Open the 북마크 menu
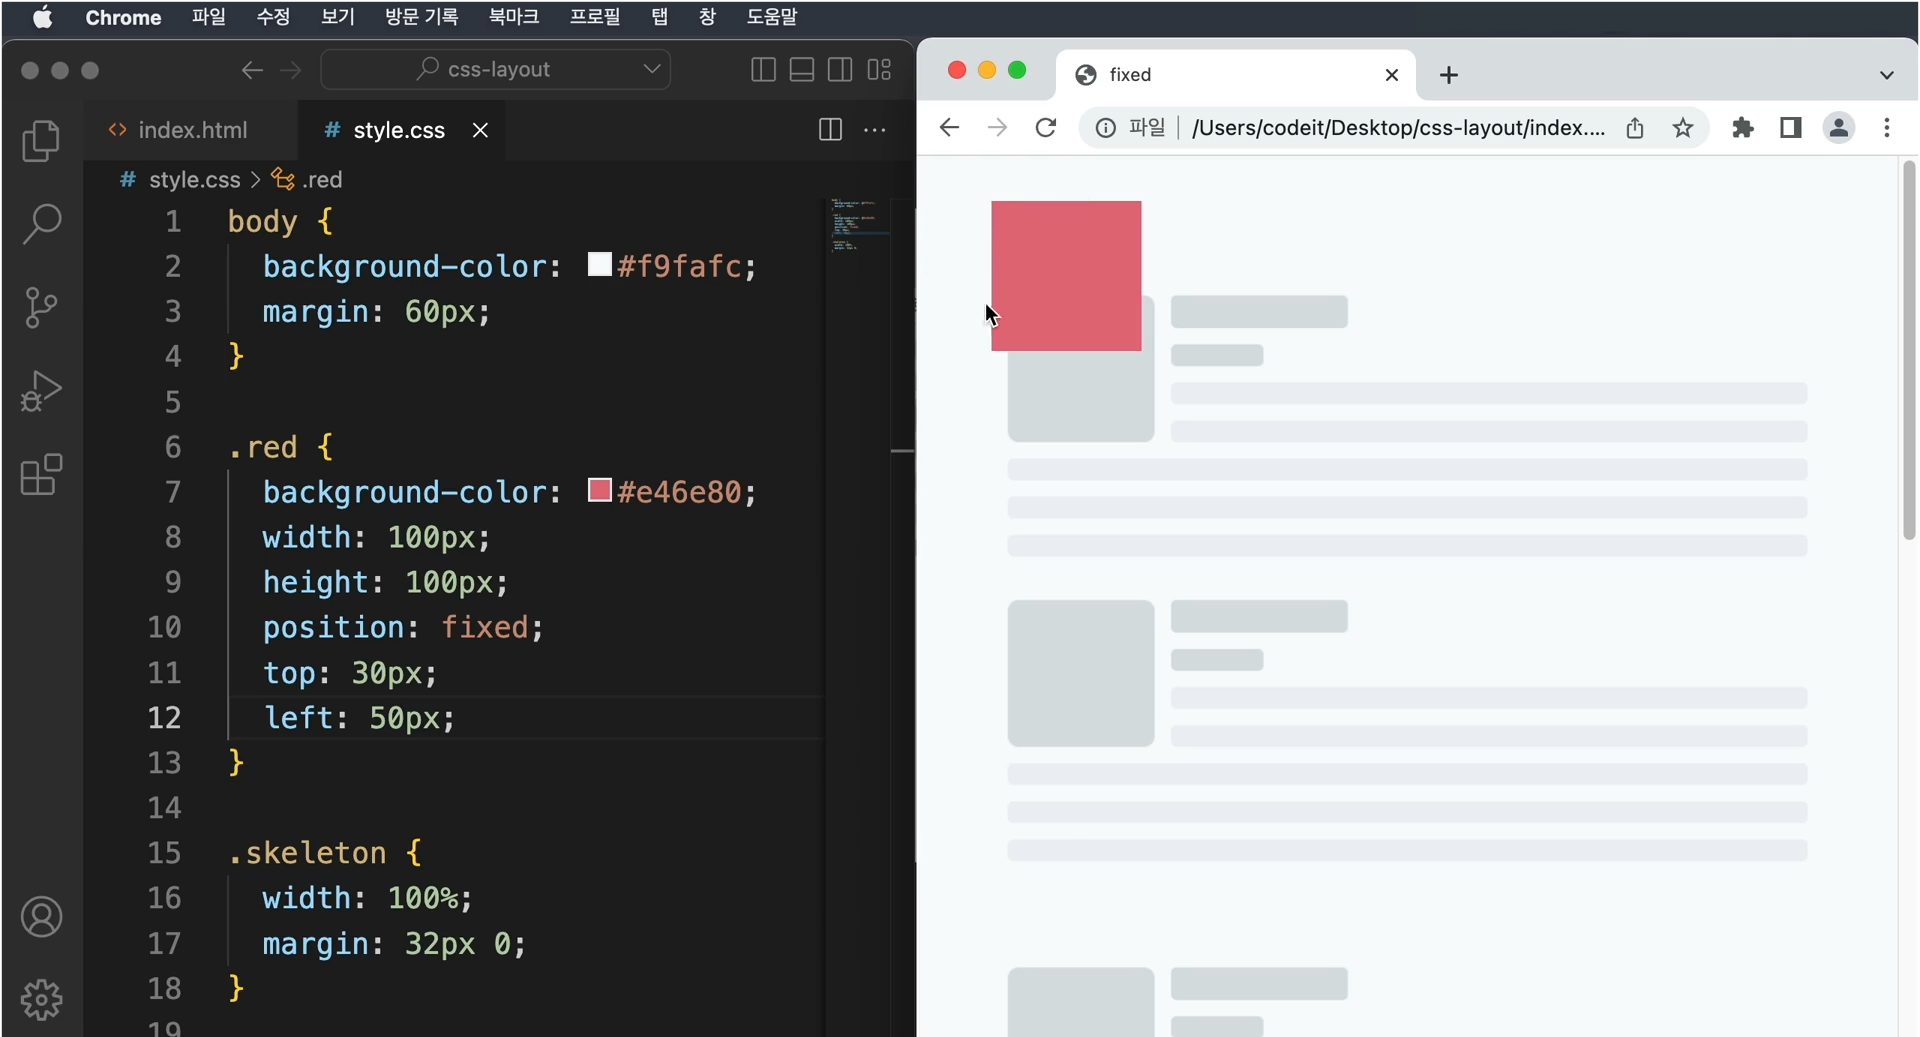Viewport: 1920px width, 1037px height. 513,17
